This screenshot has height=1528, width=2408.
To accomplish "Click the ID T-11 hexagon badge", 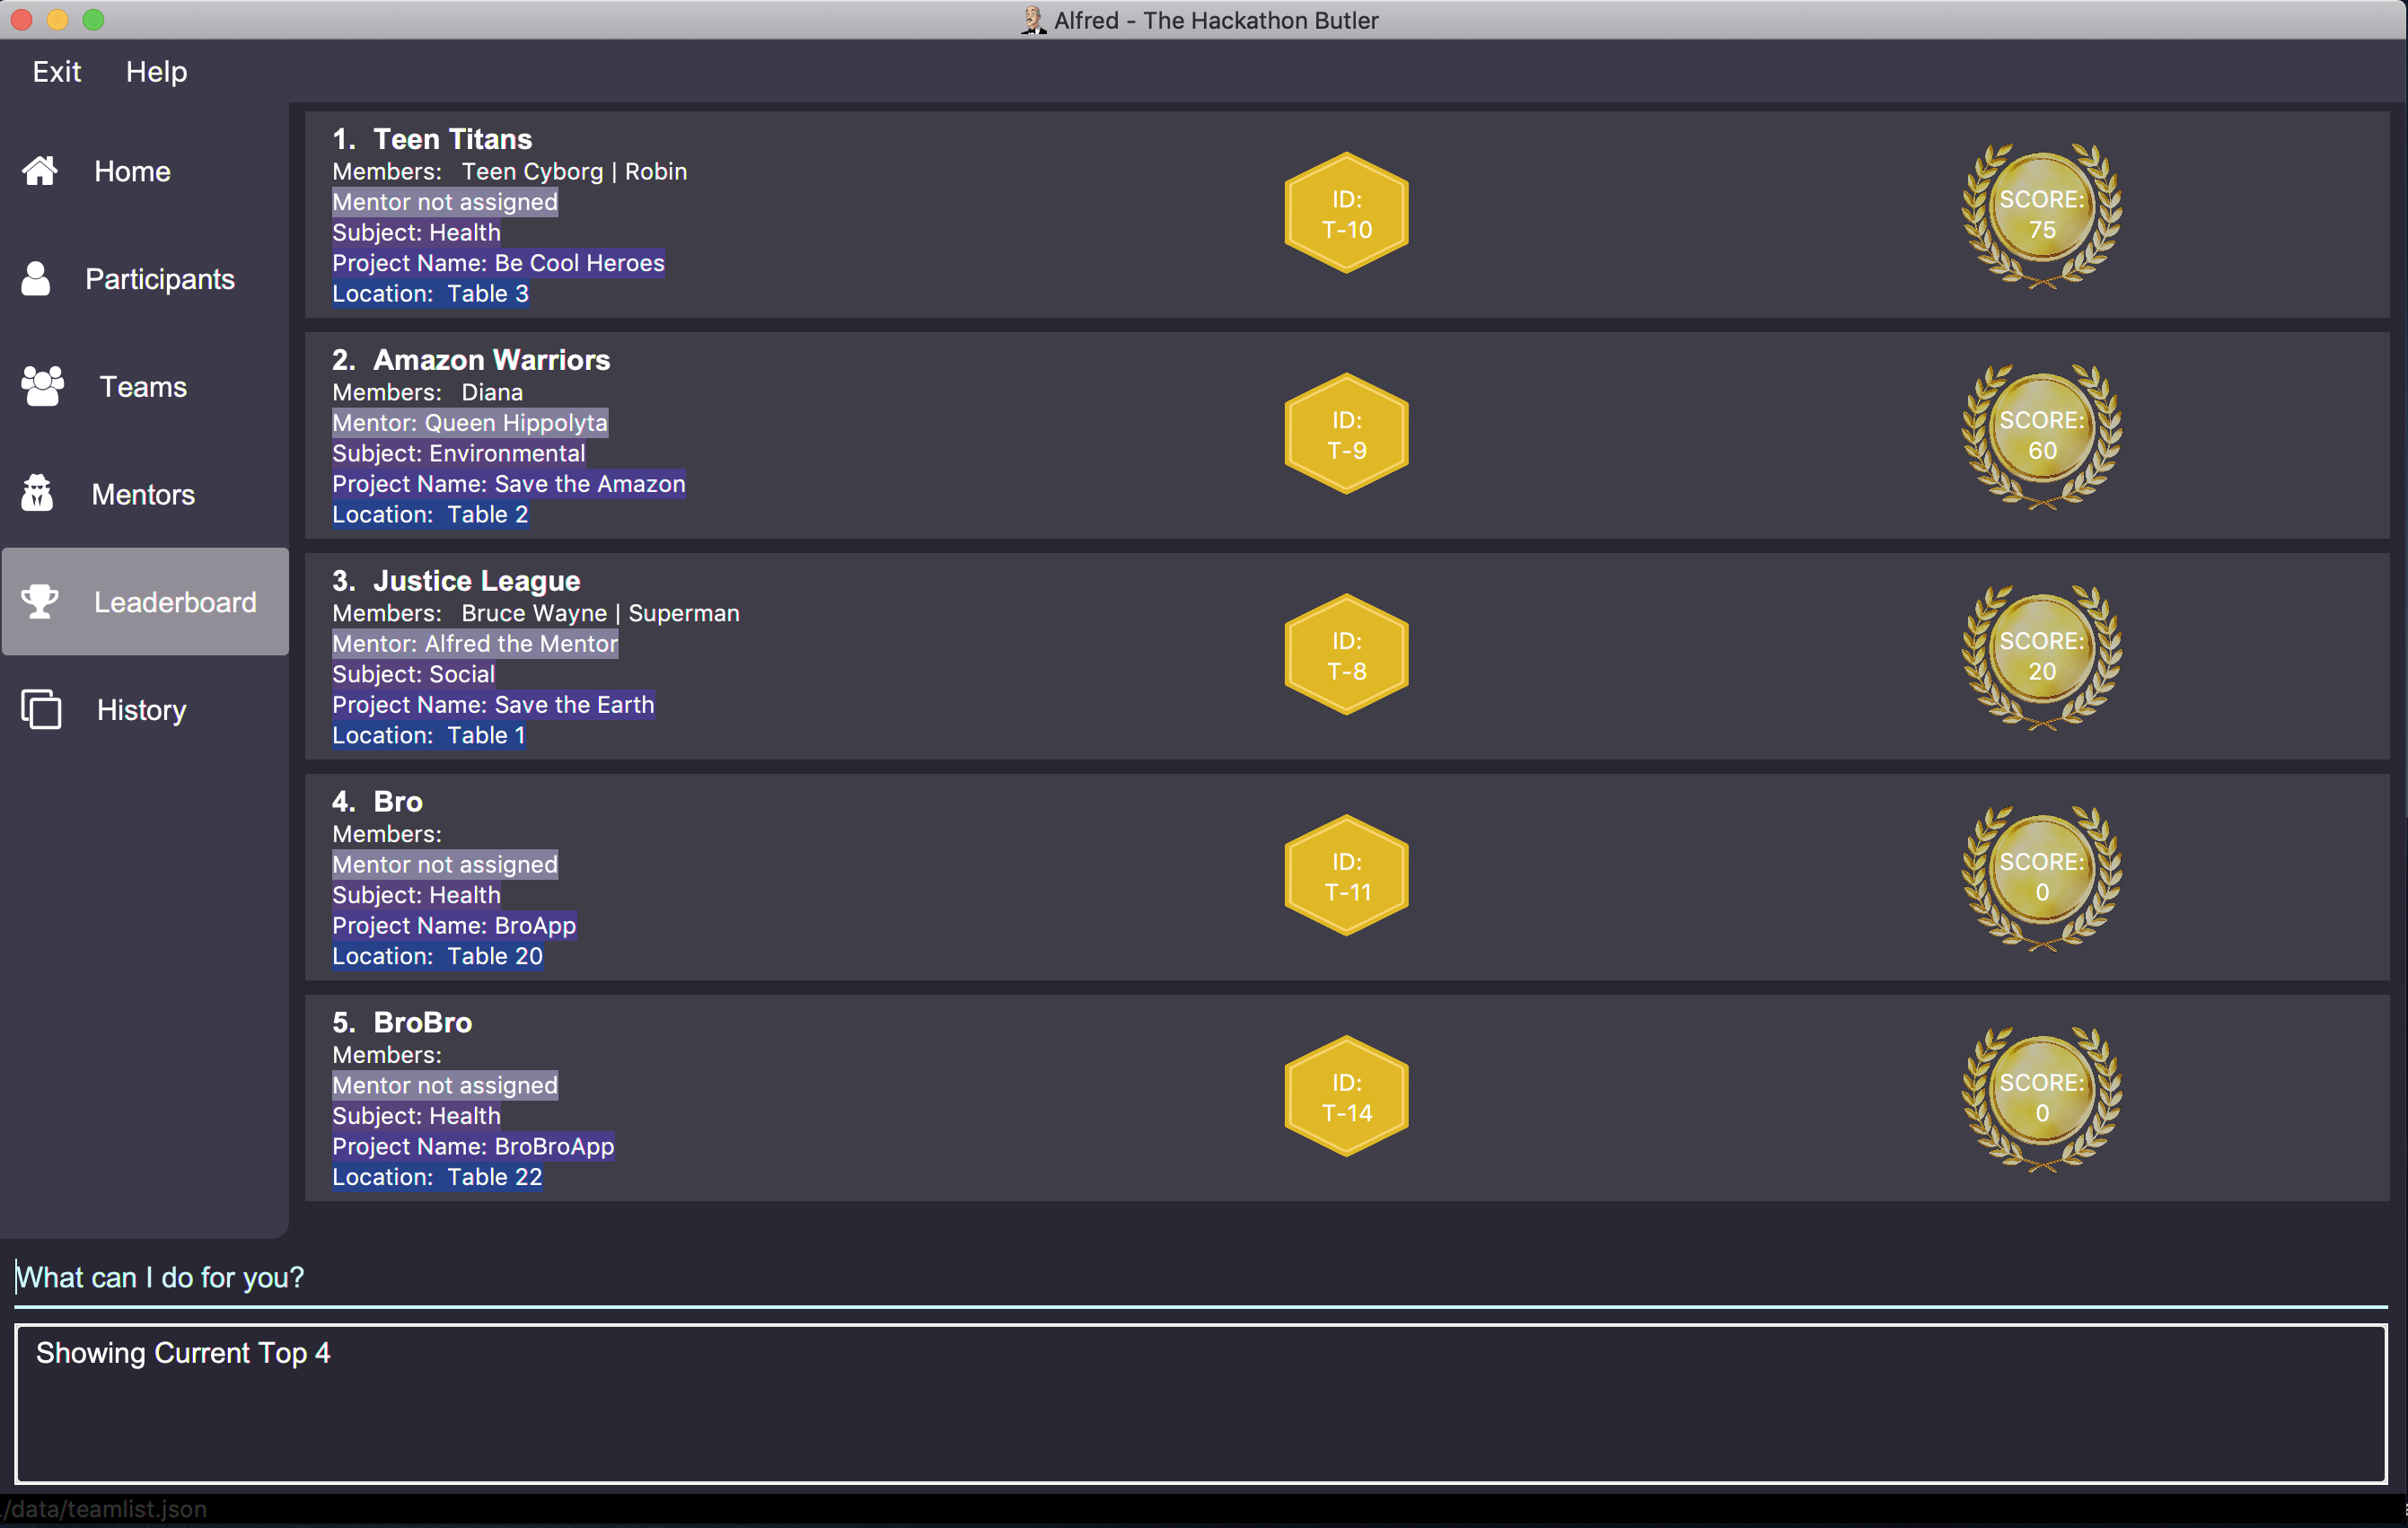I will point(1346,876).
